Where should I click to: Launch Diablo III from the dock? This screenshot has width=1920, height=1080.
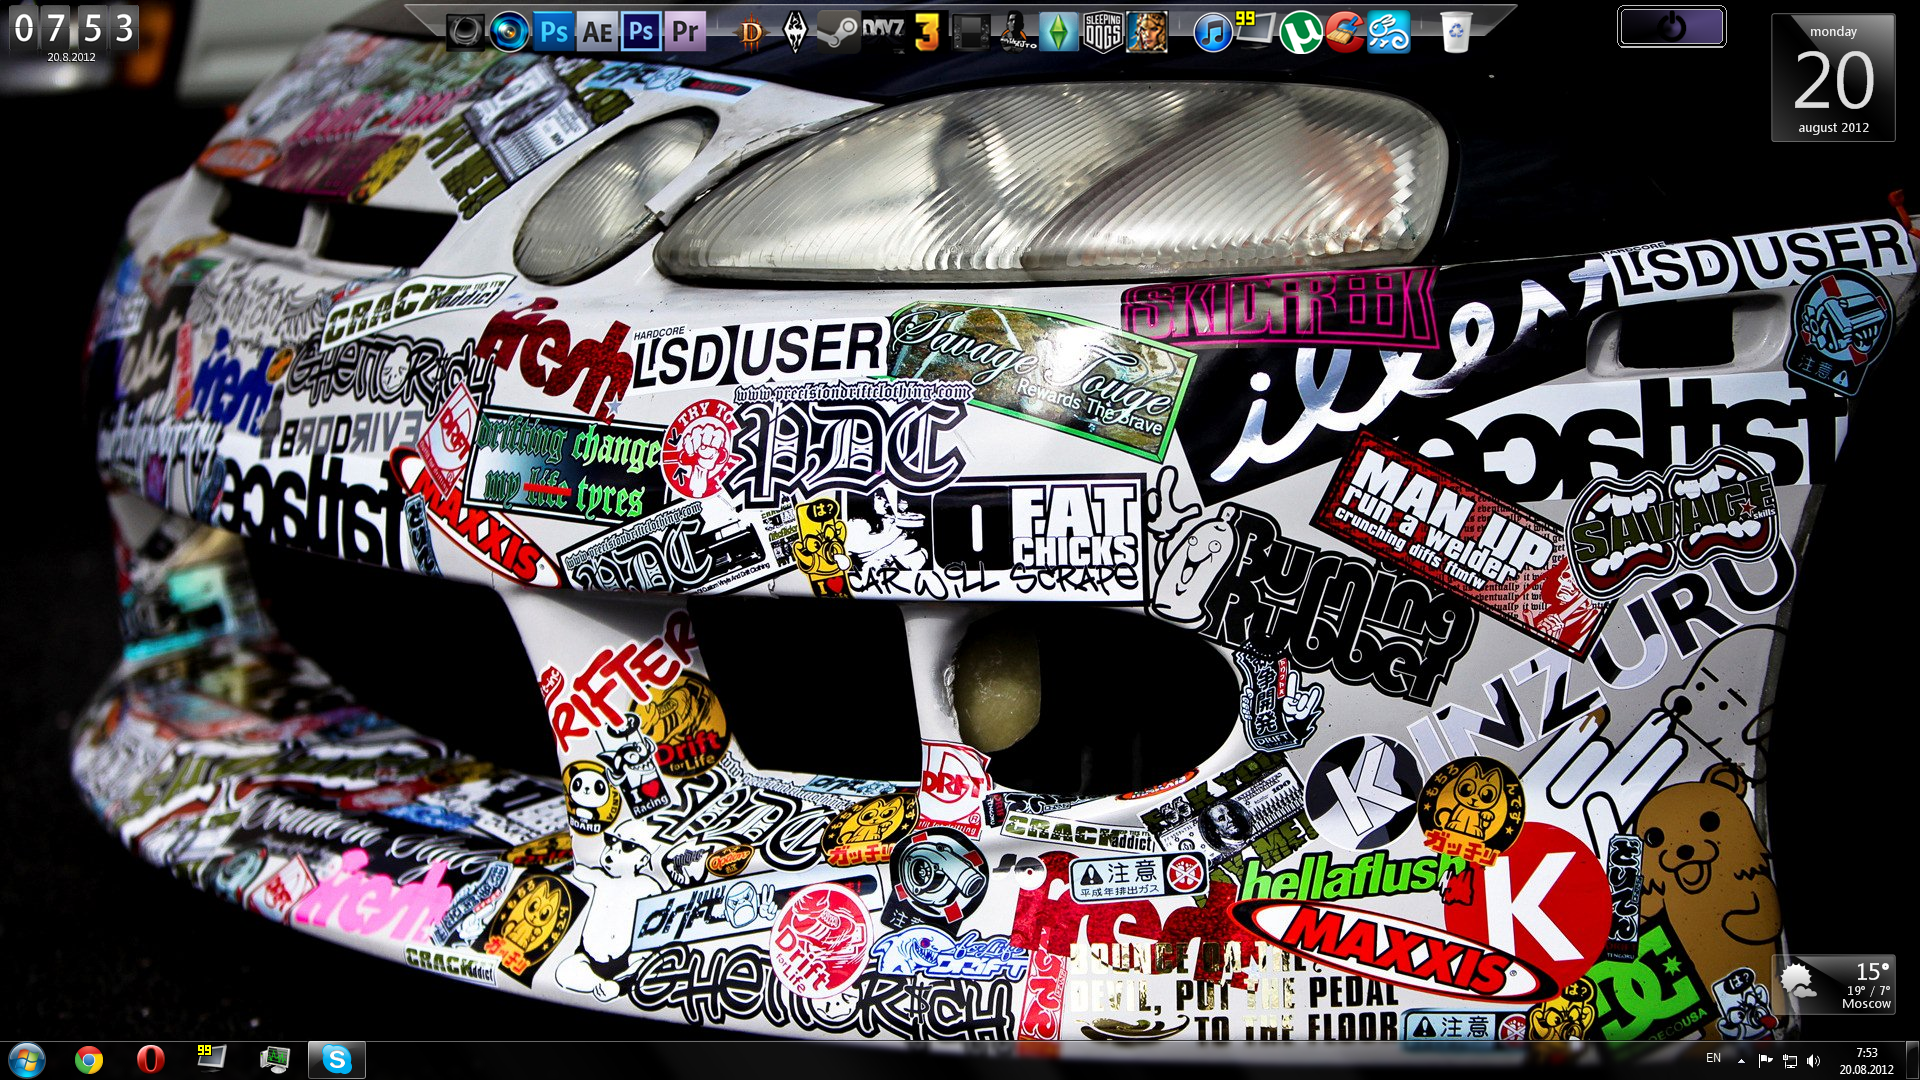[750, 32]
